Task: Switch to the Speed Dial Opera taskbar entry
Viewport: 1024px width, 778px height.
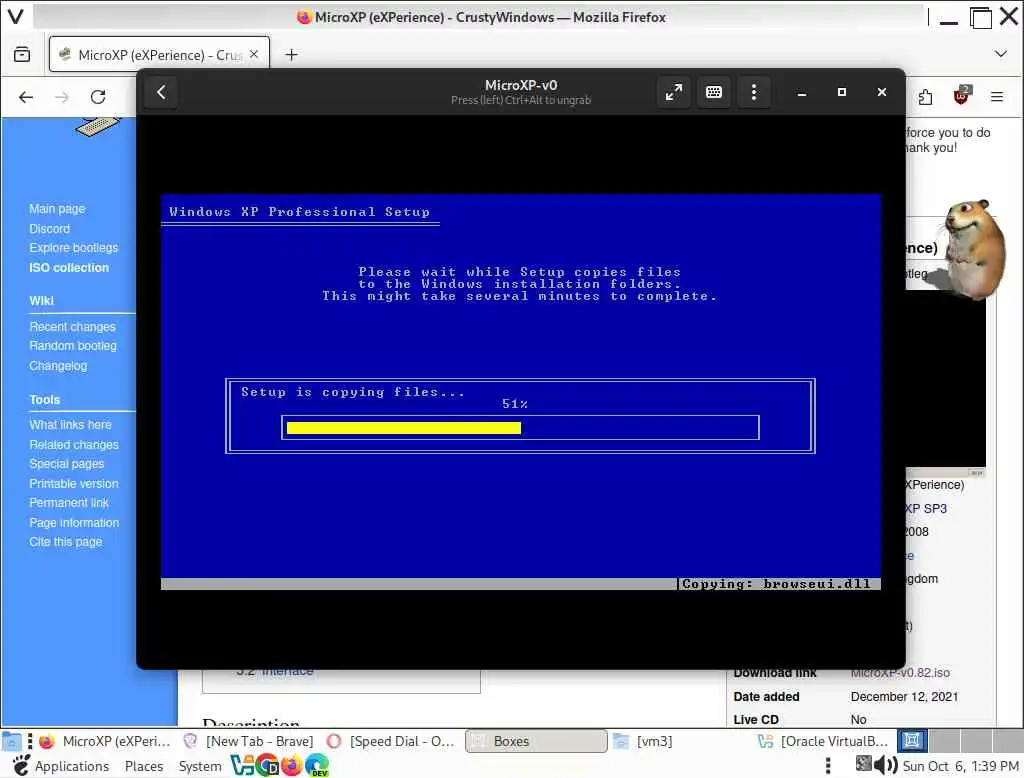Action: click(391, 741)
